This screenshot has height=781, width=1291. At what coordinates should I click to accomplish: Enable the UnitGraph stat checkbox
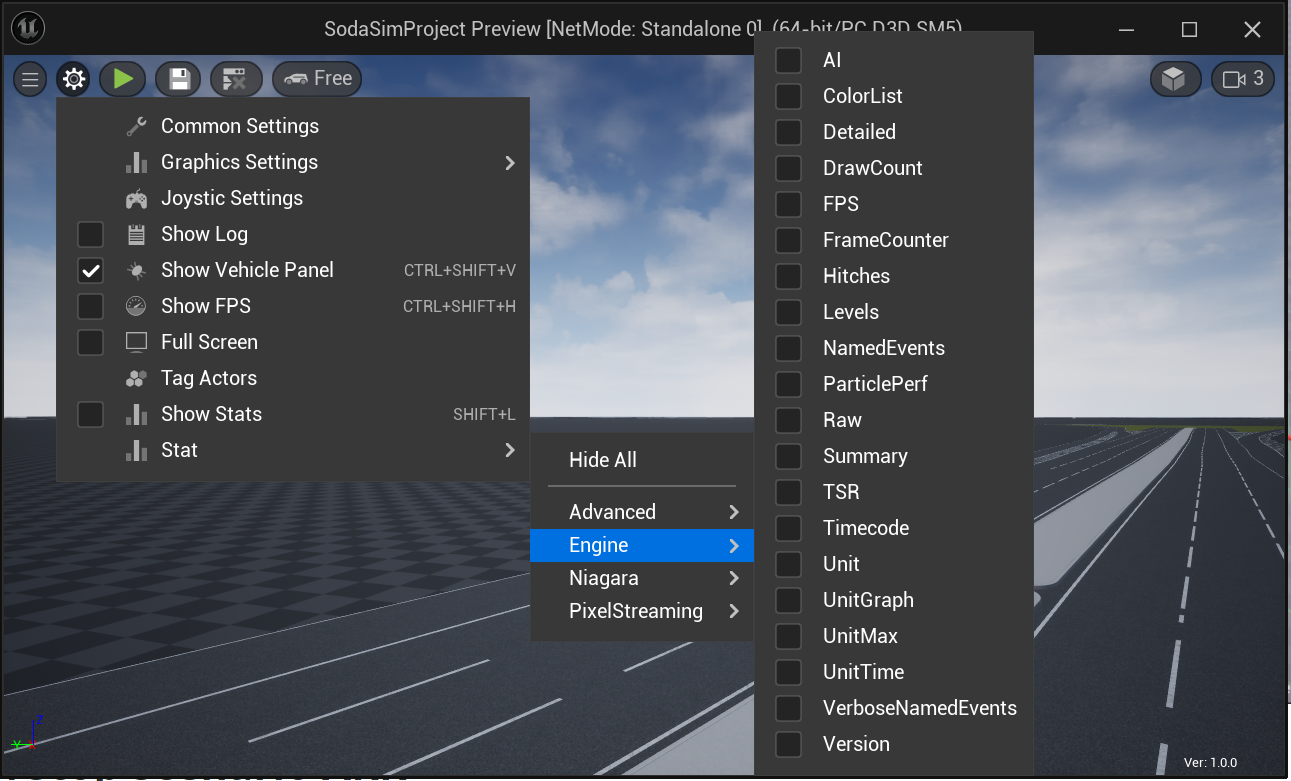[x=789, y=600]
